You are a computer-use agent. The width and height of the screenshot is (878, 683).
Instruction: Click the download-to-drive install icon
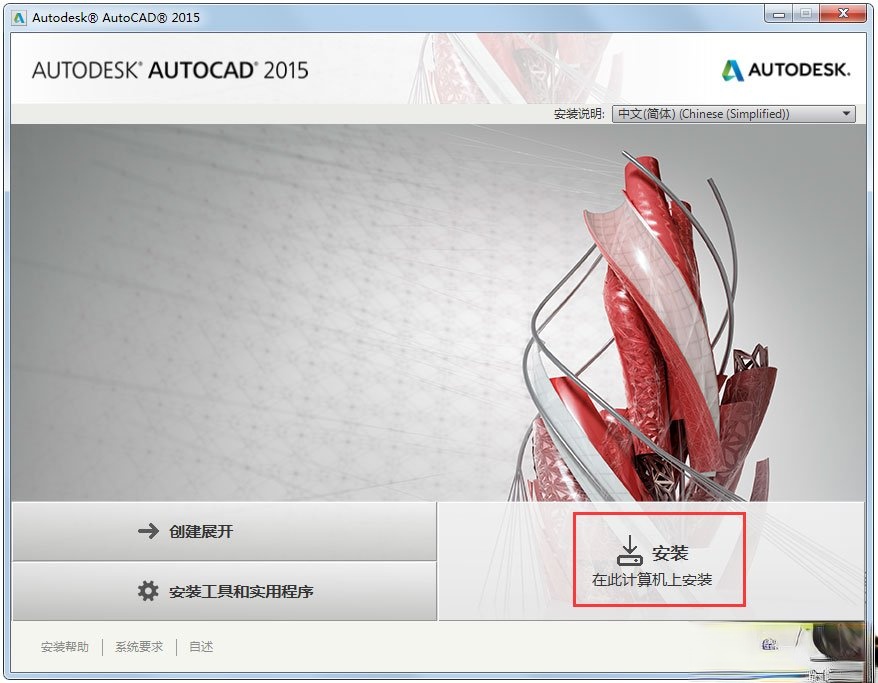(x=630, y=551)
